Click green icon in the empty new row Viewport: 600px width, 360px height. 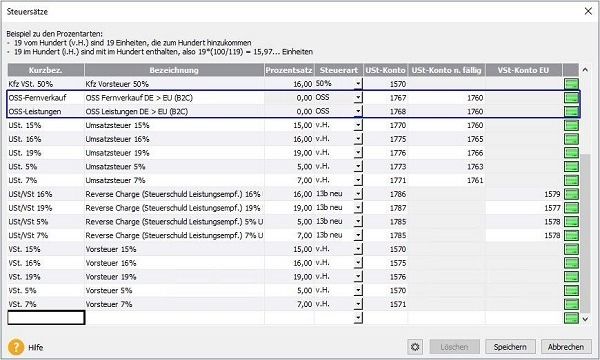tap(571, 318)
